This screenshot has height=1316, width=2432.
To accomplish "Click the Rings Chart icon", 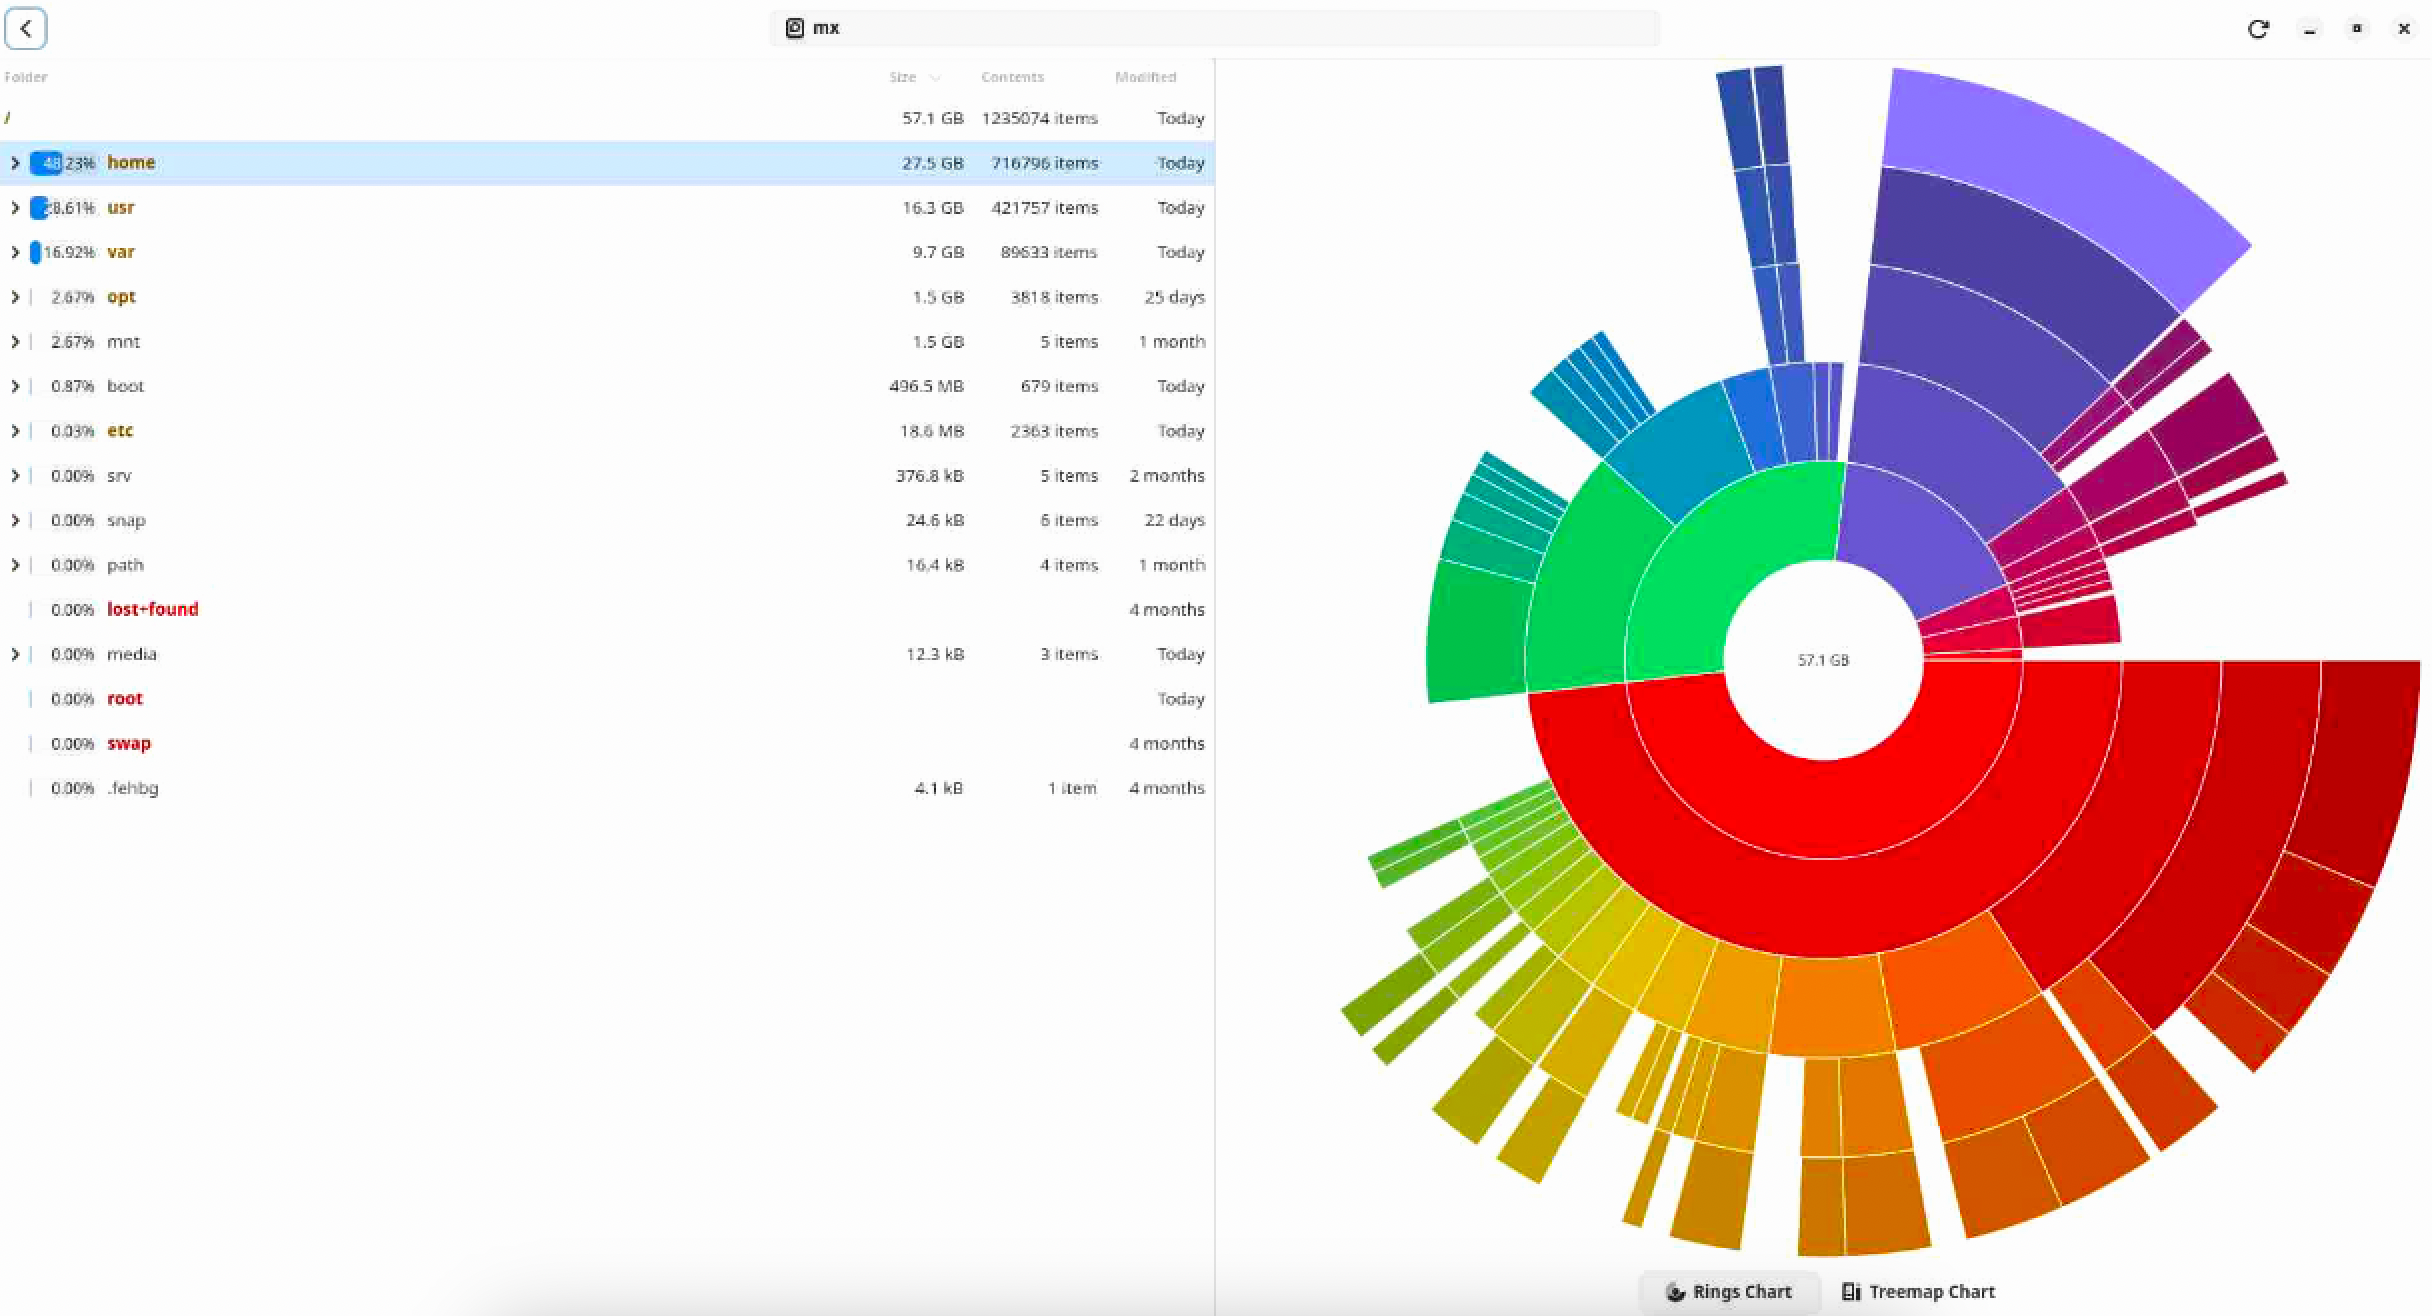I will click(1675, 1292).
